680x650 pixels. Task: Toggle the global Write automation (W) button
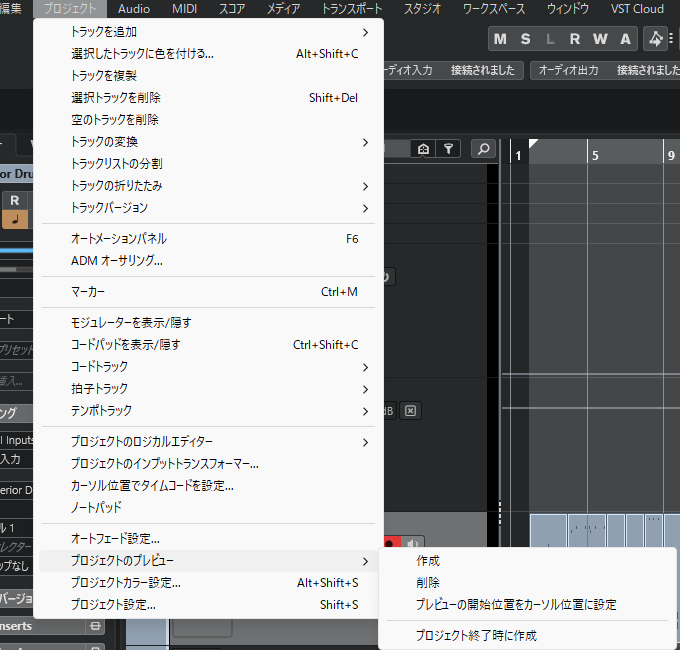[600, 39]
